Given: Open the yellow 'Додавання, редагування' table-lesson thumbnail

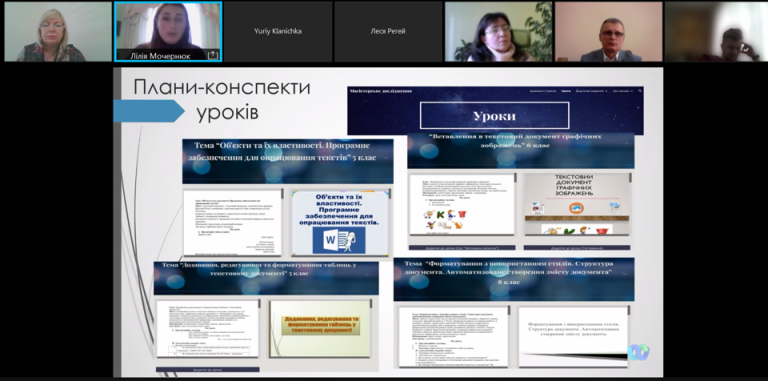Looking at the screenshot, I should tap(321, 328).
